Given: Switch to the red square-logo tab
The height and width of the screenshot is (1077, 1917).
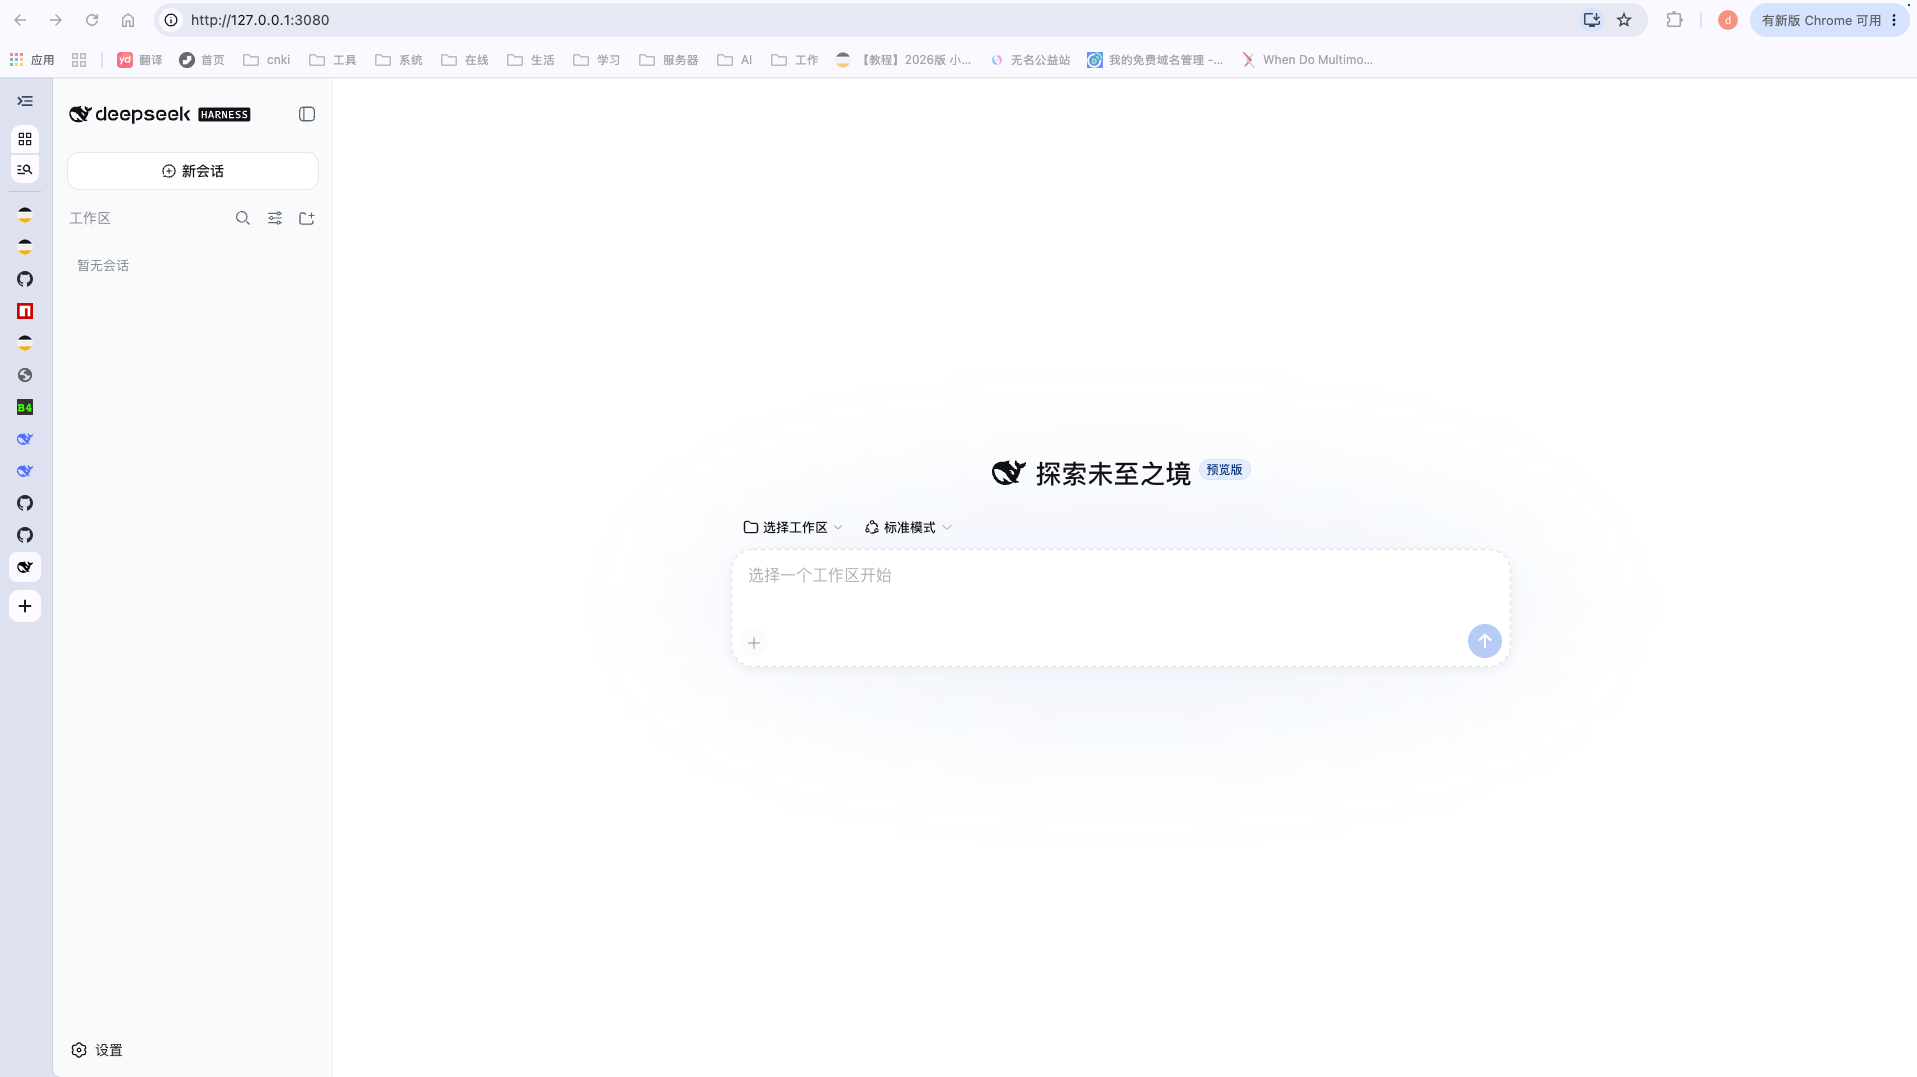Looking at the screenshot, I should 25,311.
